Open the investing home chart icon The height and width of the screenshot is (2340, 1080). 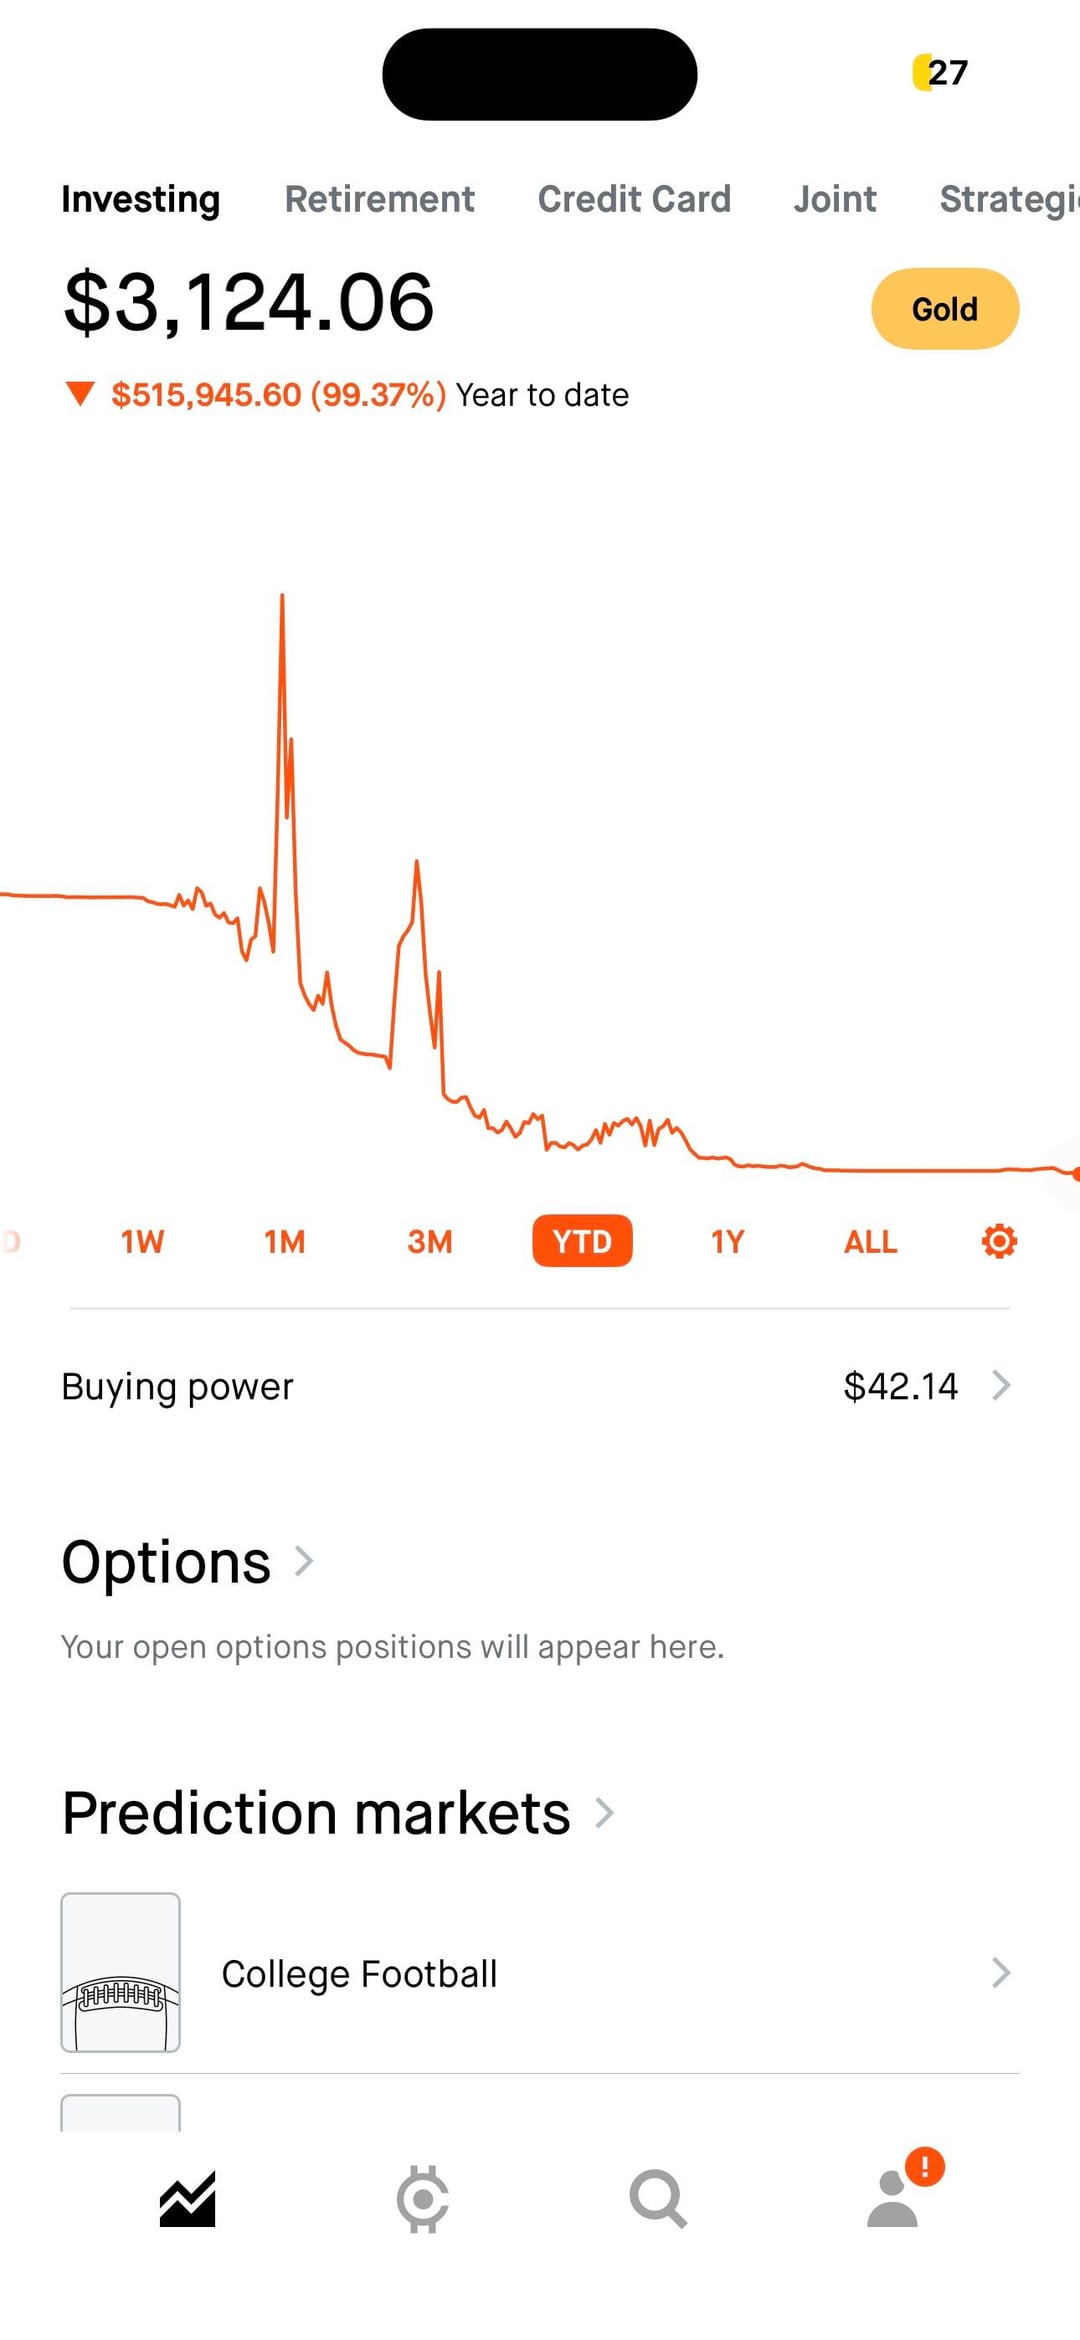(x=188, y=2199)
